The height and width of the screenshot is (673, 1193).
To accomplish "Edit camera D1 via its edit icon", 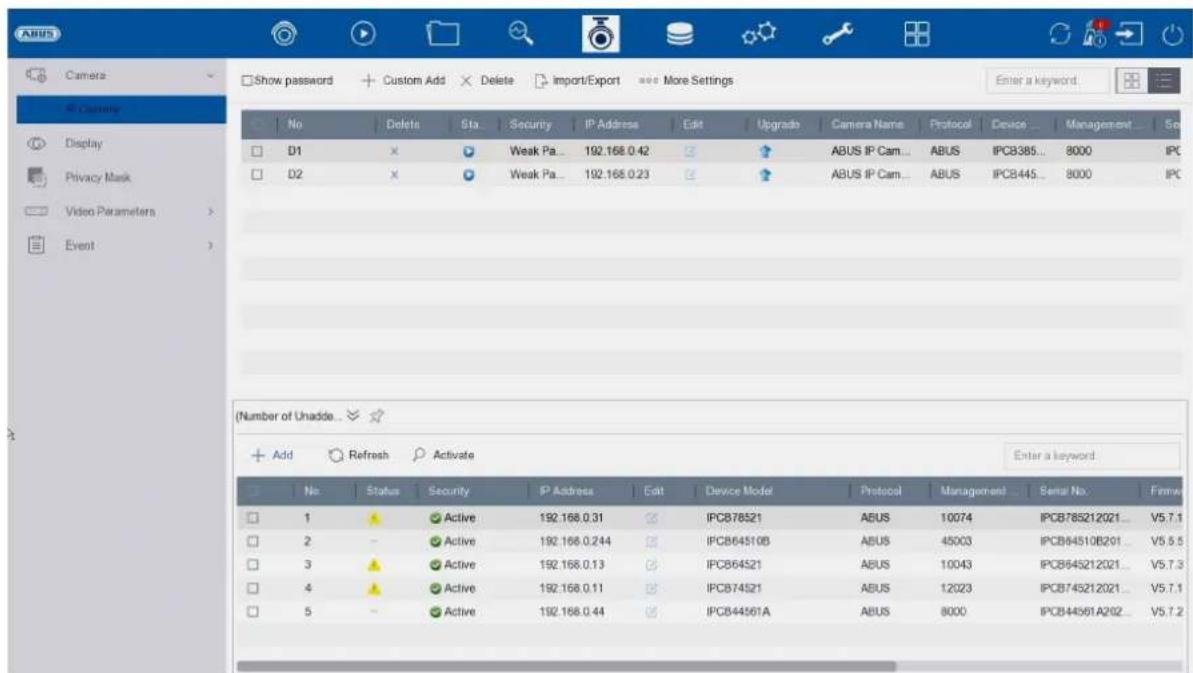I will click(690, 151).
